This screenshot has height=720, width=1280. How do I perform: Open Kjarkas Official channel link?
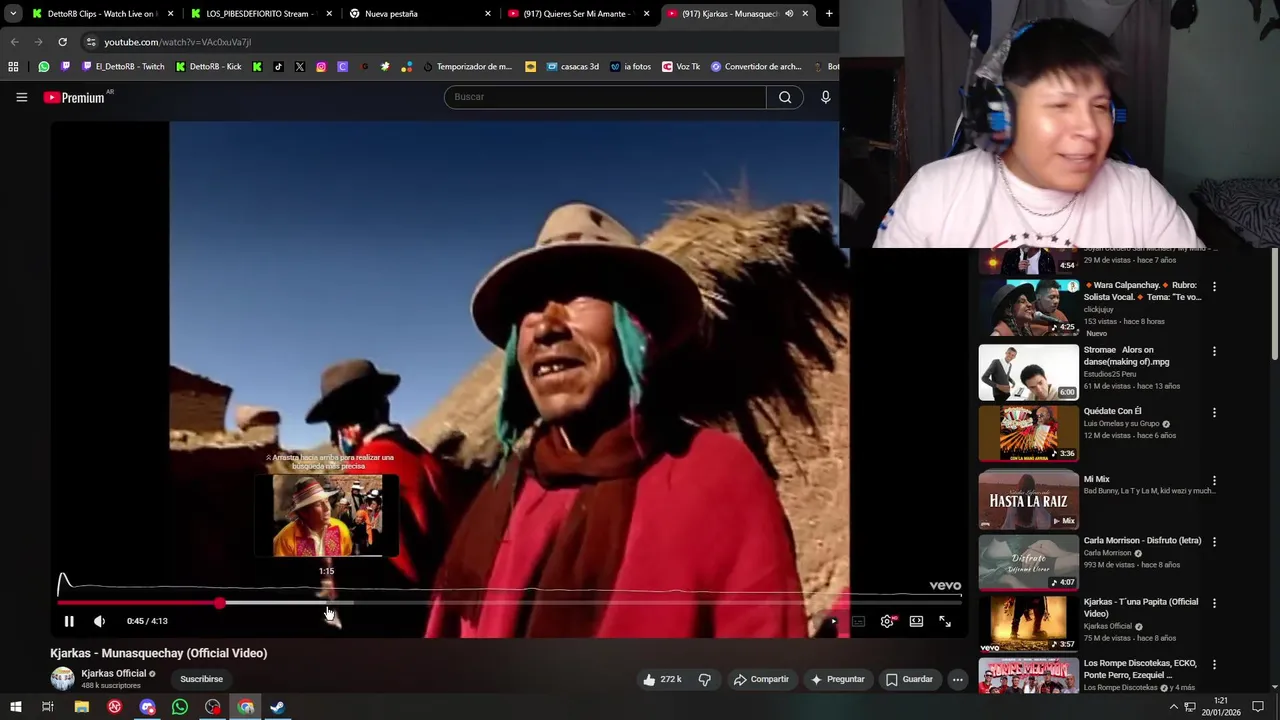click(113, 673)
